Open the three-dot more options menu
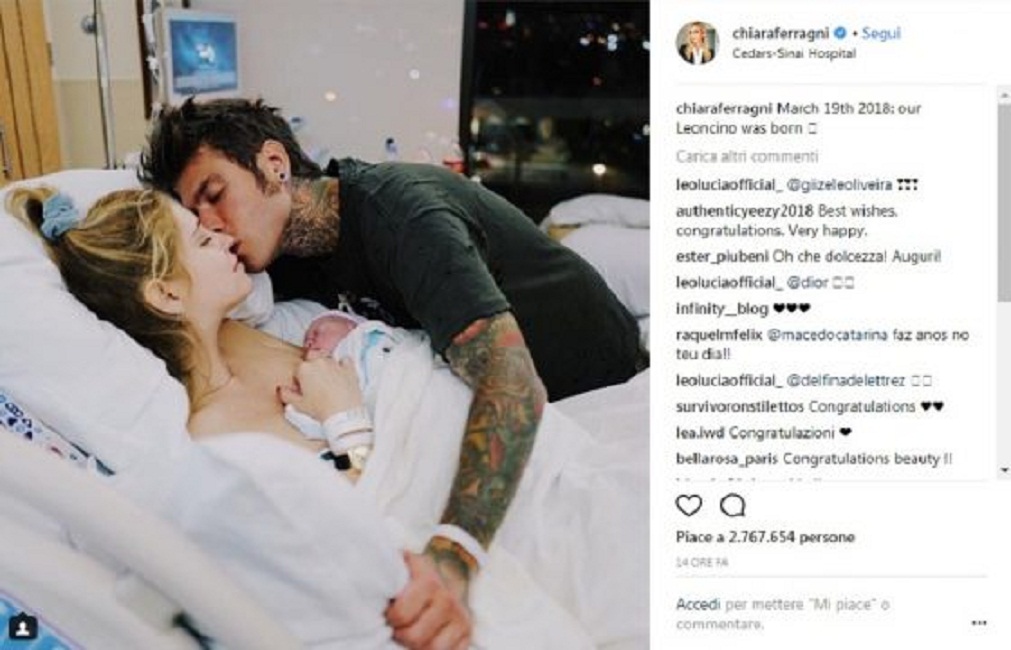The height and width of the screenshot is (650, 1011). 979,622
